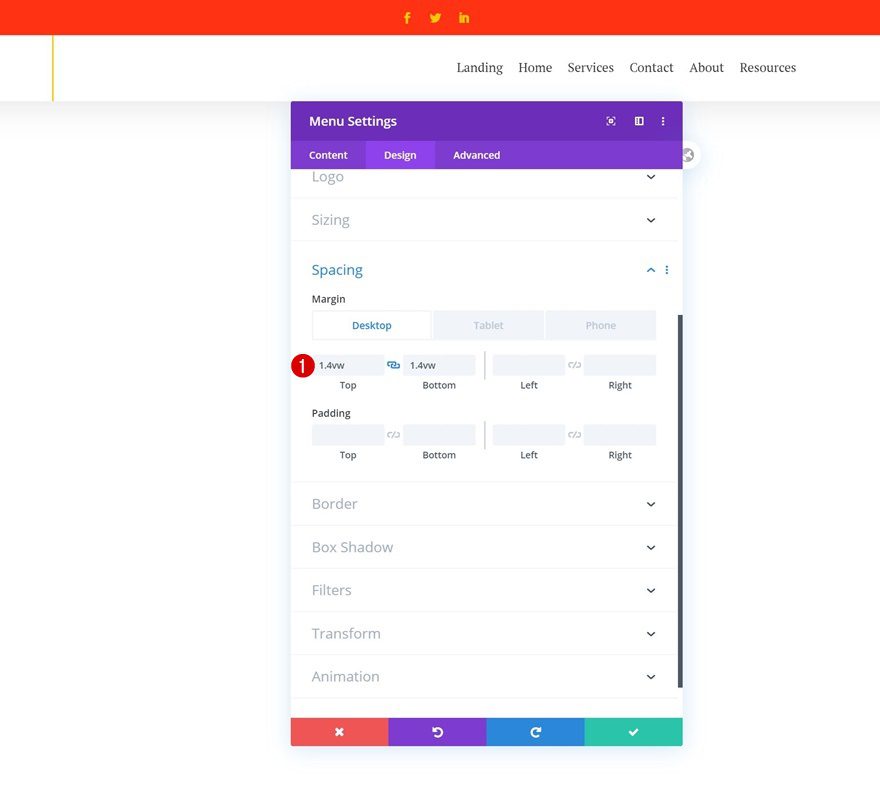Click the Facebook icon in the top bar
Viewport: 880px width, 802px height.
[407, 17]
